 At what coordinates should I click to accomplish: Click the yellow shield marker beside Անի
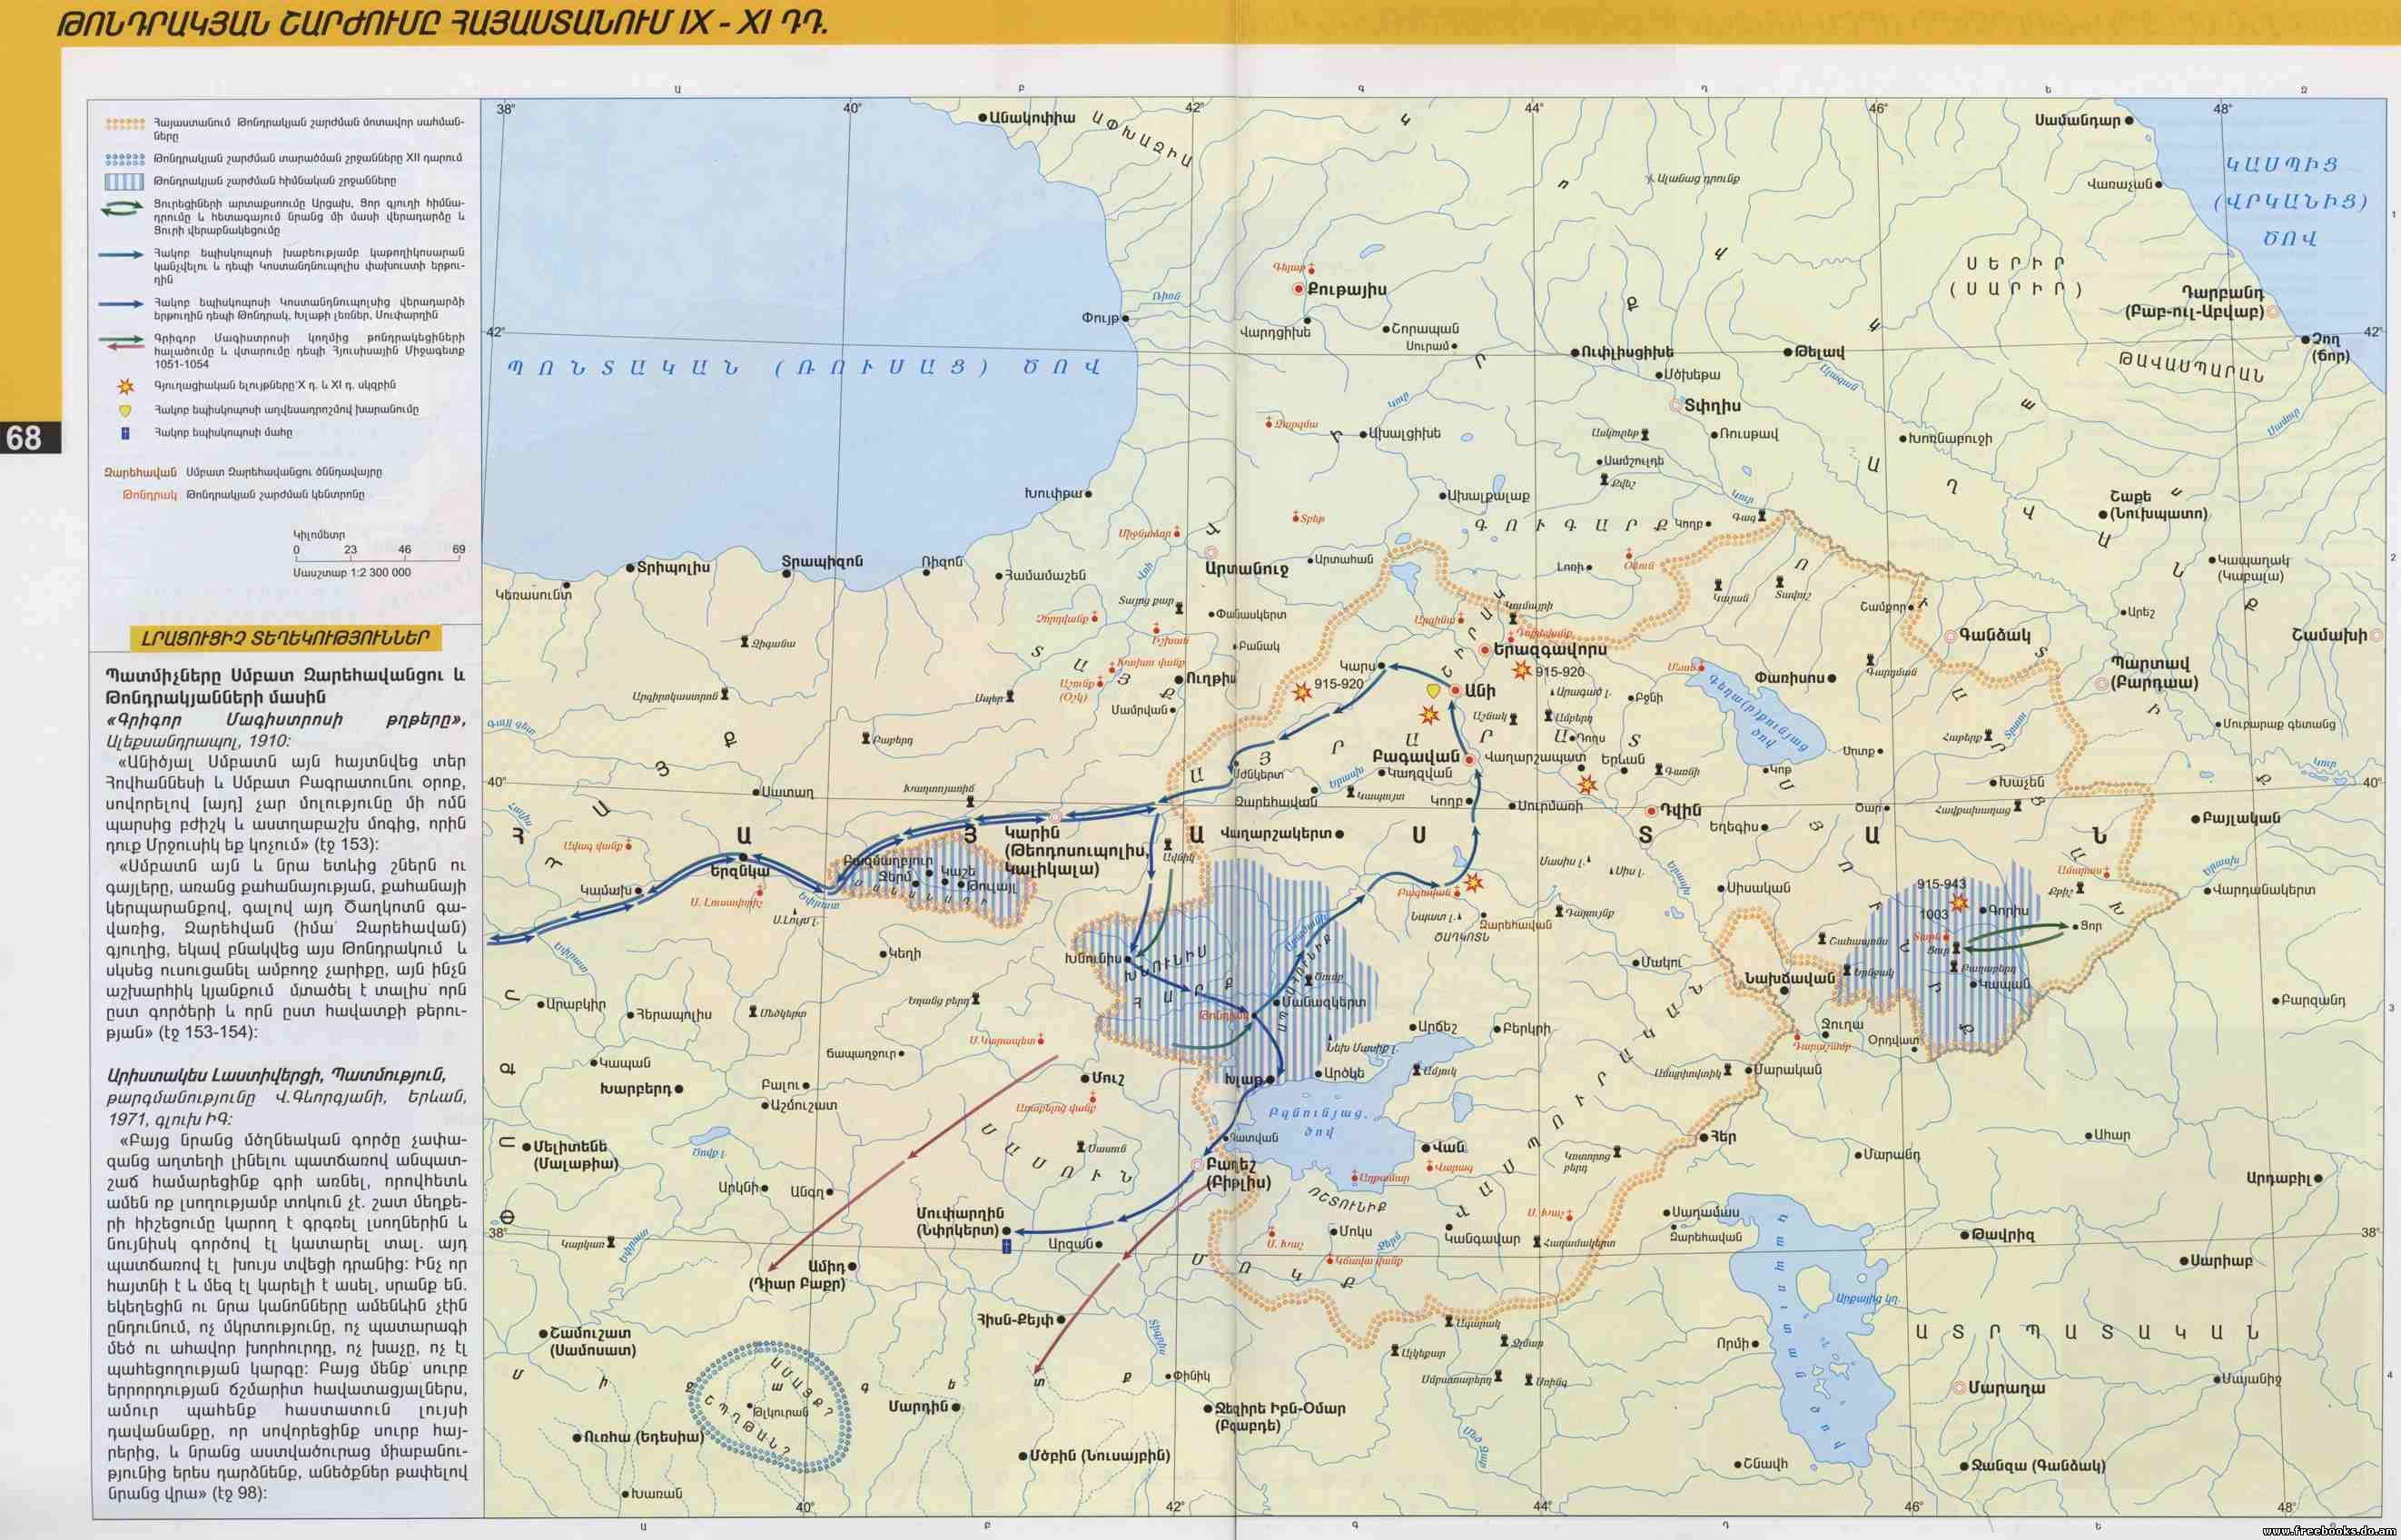coord(1433,690)
